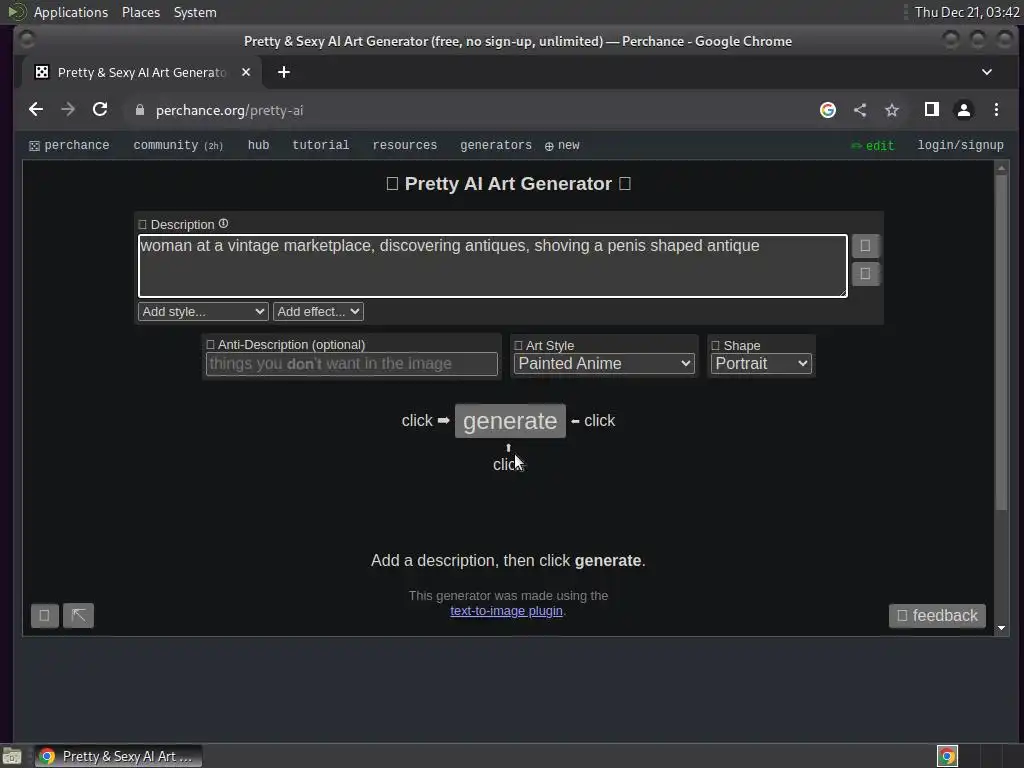Focus the Anti-Description input field

coord(351,364)
